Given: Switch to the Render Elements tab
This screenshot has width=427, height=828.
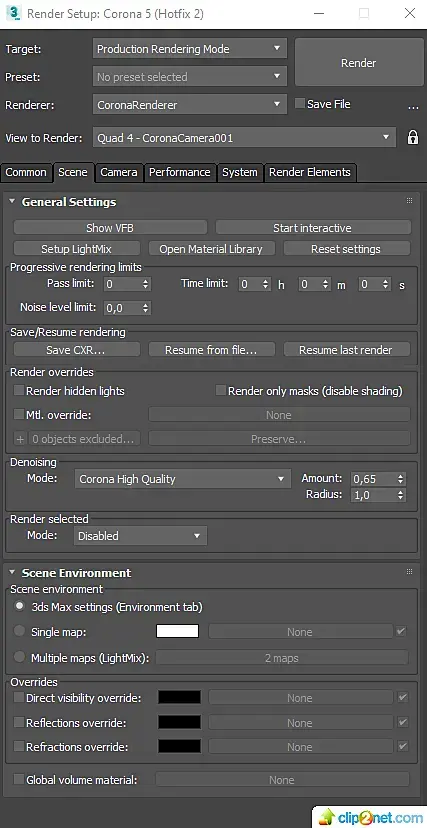Looking at the screenshot, I should point(310,172).
